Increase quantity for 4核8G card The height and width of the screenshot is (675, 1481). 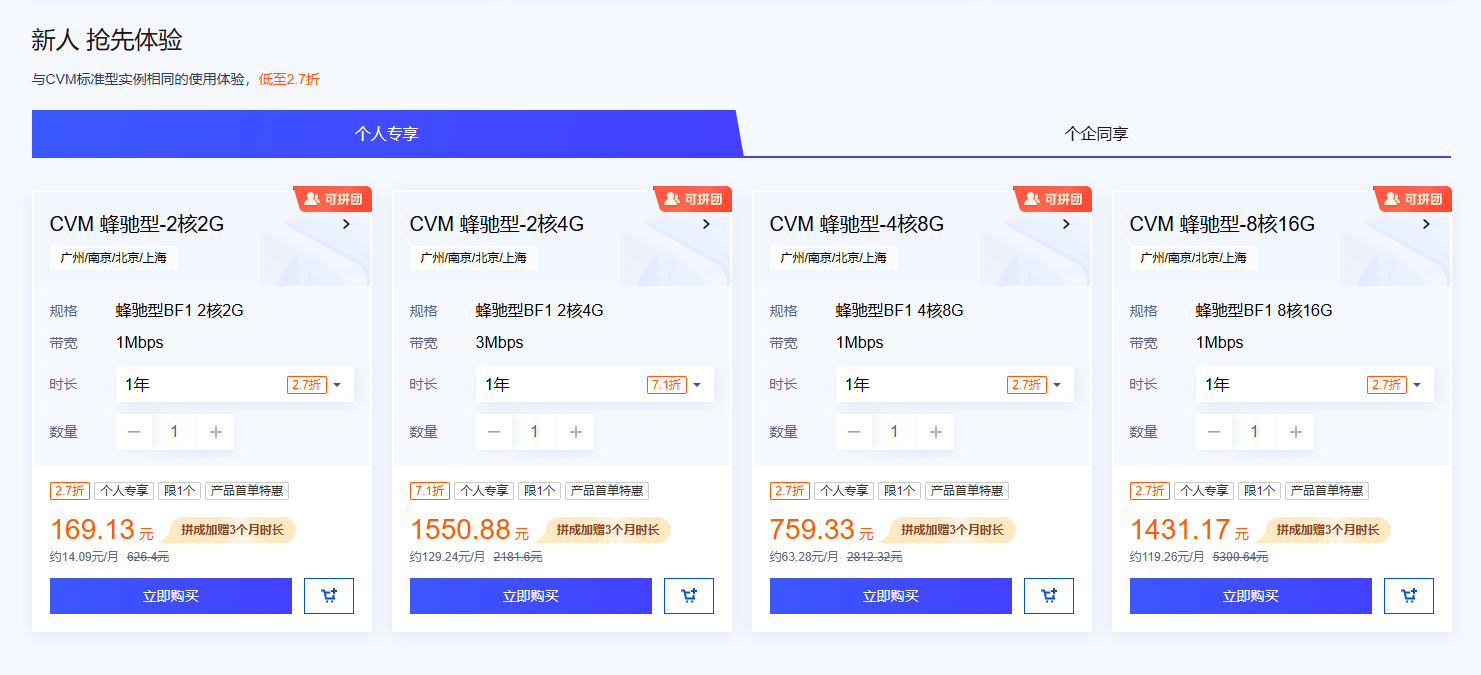point(936,432)
